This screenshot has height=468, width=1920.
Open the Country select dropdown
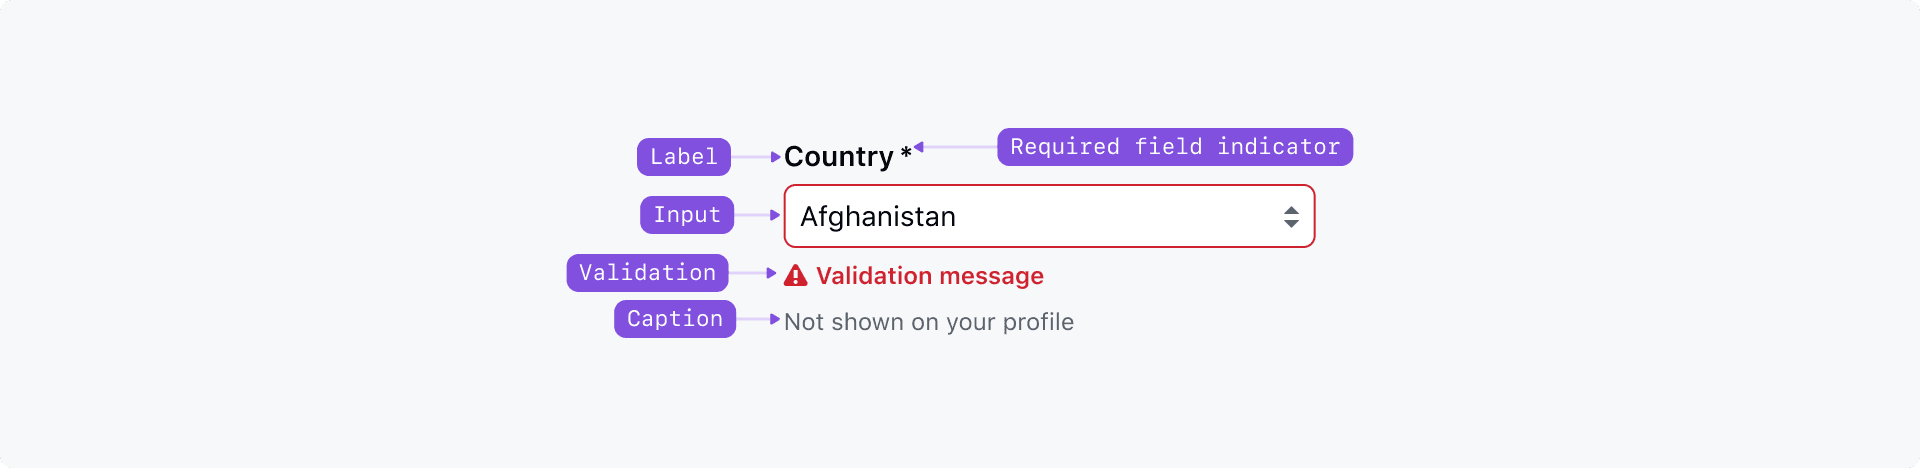[x=1048, y=216]
